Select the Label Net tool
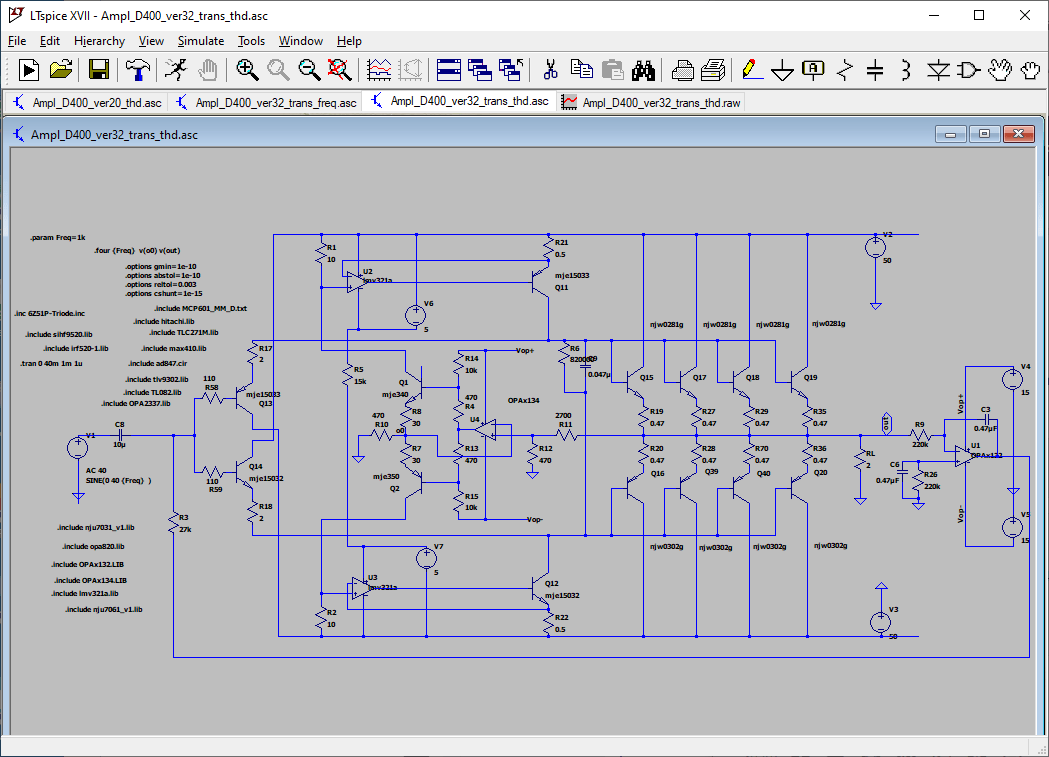Viewport: 1049px width, 757px height. pyautogui.click(x=813, y=70)
